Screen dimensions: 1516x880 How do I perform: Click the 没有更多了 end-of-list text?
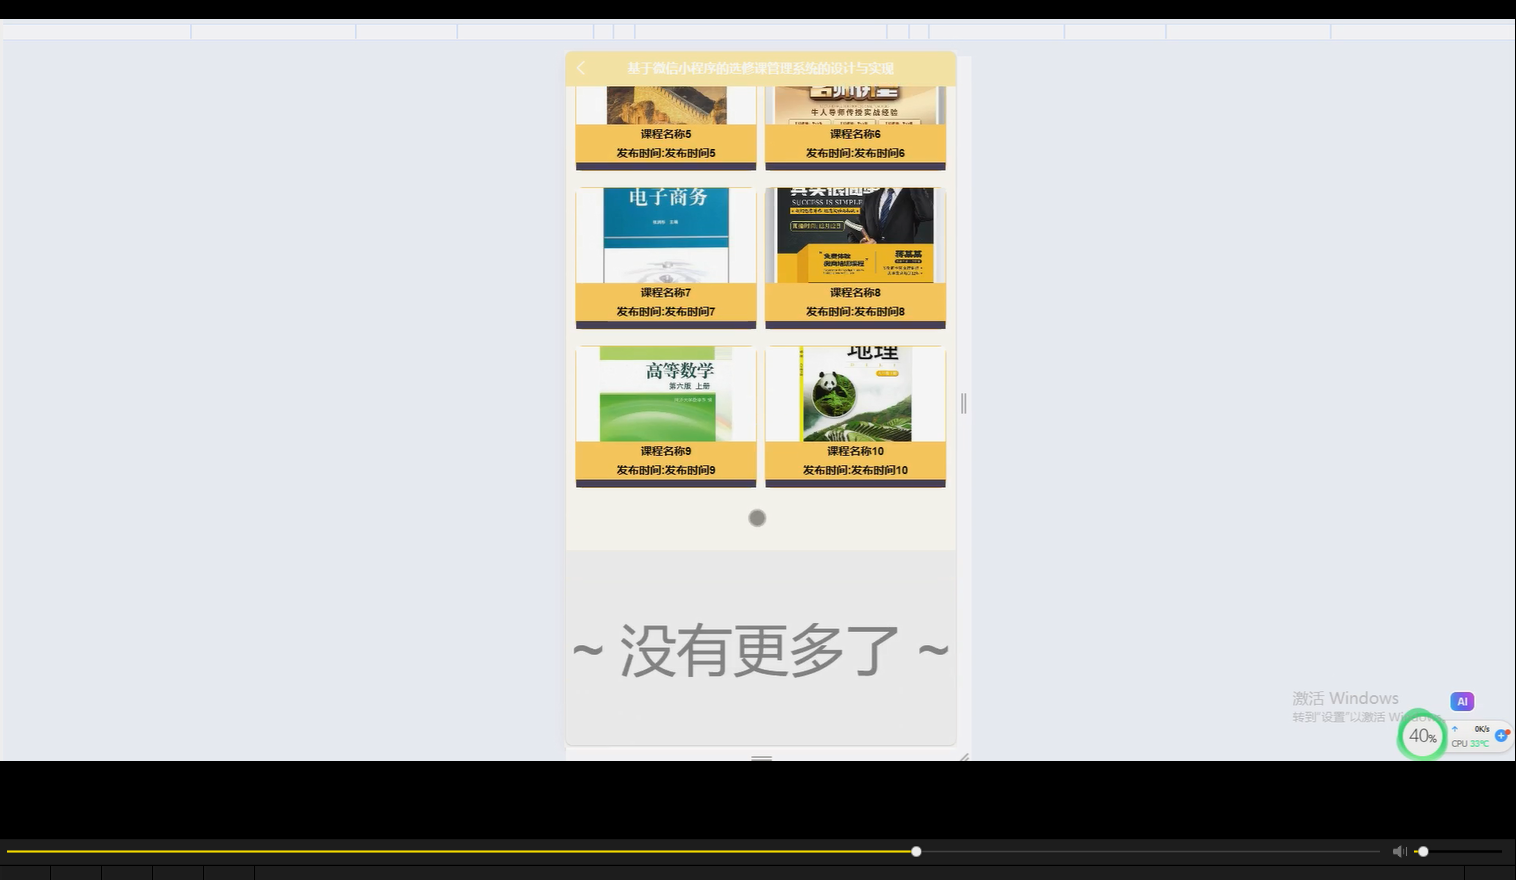click(760, 648)
